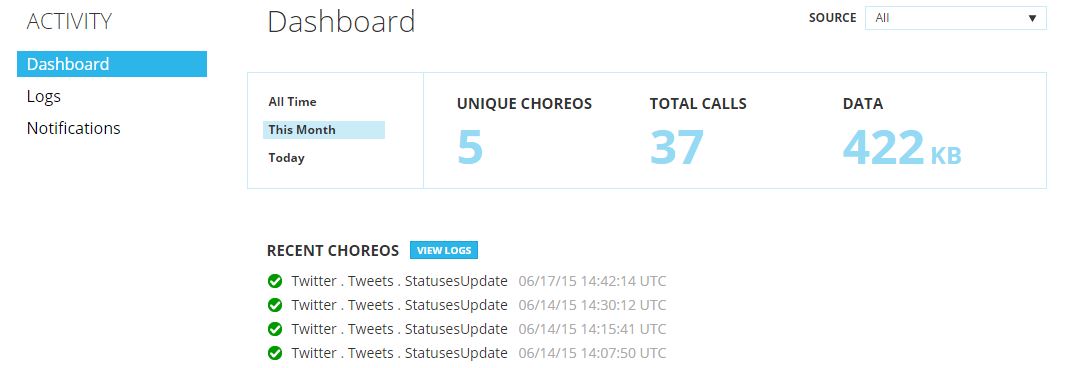Click the Data usage value 422 KB

point(902,147)
